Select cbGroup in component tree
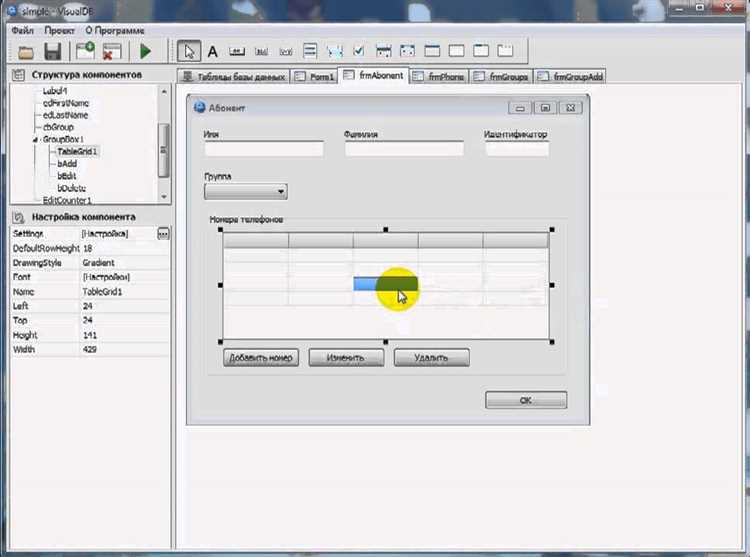This screenshot has width=750, height=557. (x=58, y=127)
